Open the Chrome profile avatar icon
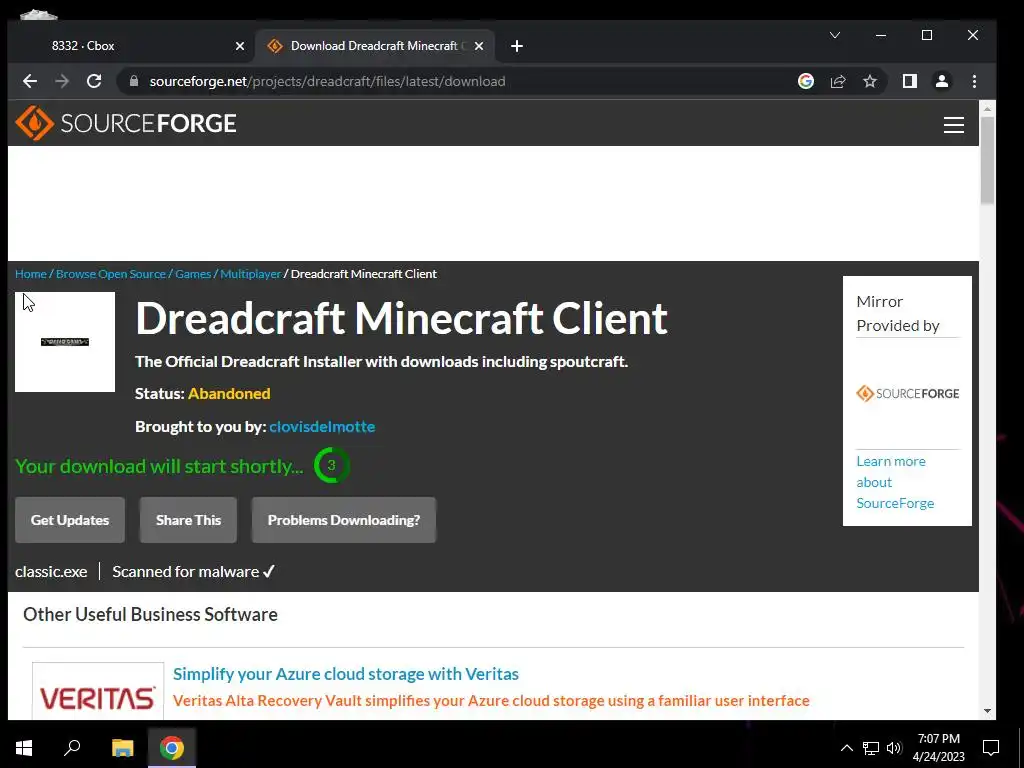Screen dimensions: 1024x768 pyautogui.click(x=942, y=81)
